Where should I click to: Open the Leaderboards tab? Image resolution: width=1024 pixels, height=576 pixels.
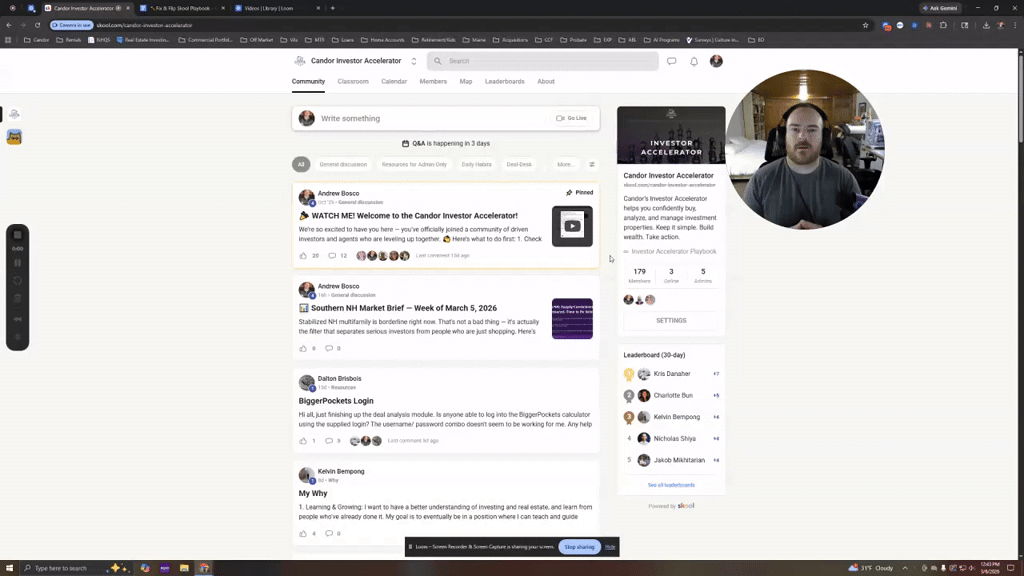[x=504, y=82]
